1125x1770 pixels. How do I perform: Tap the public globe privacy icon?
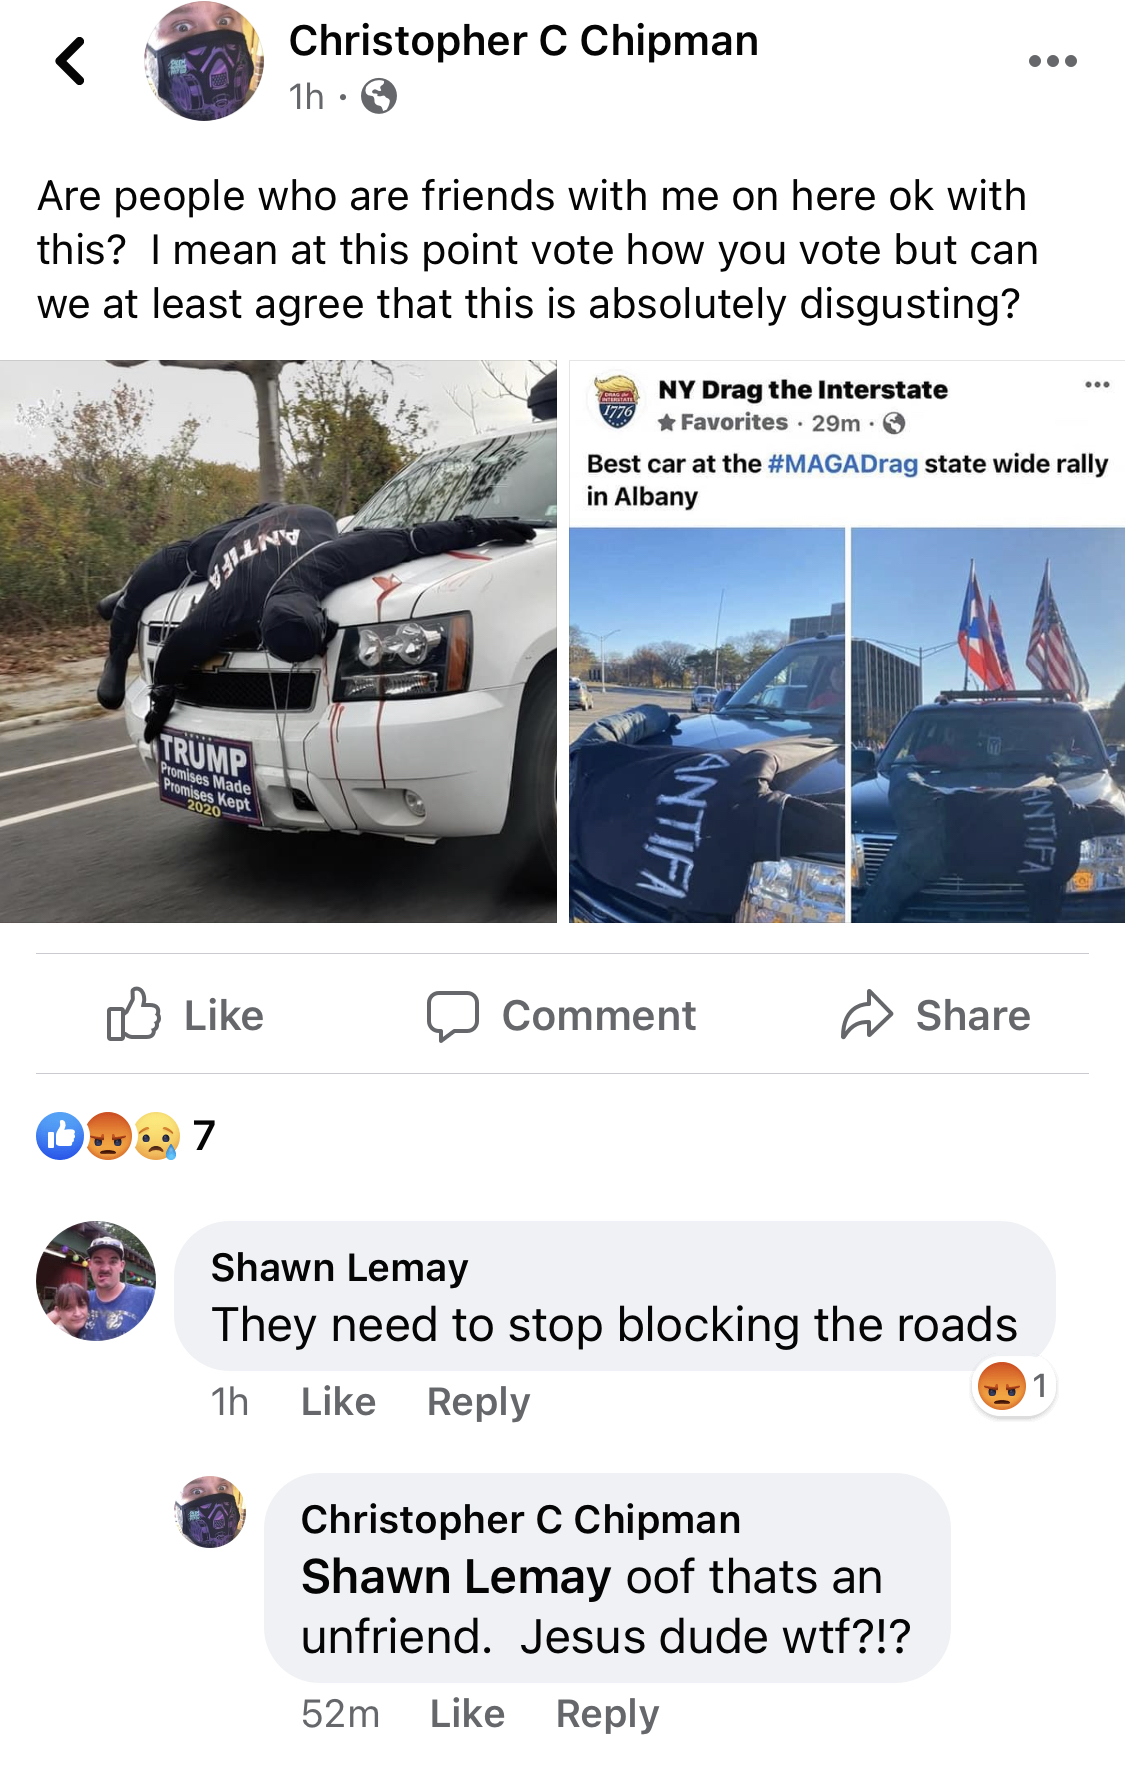[379, 97]
